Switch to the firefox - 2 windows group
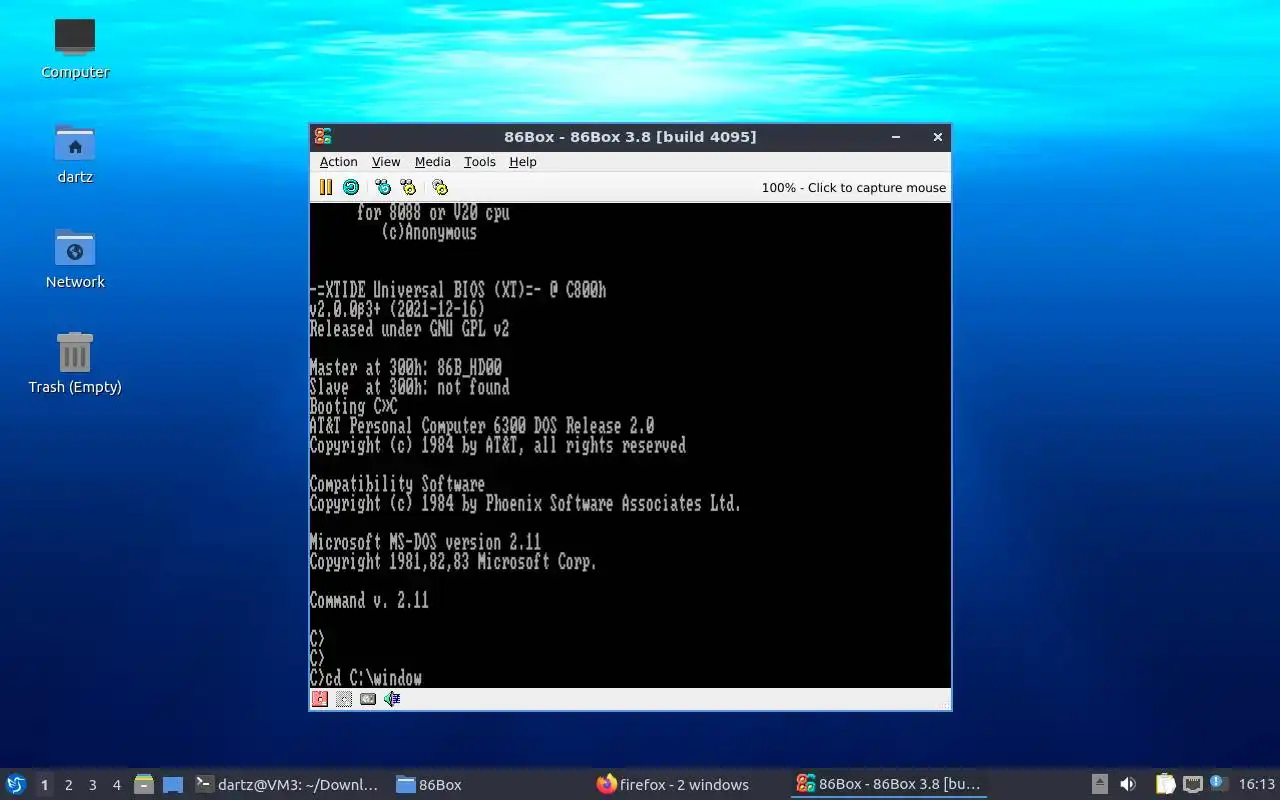The image size is (1280, 800). (x=688, y=785)
